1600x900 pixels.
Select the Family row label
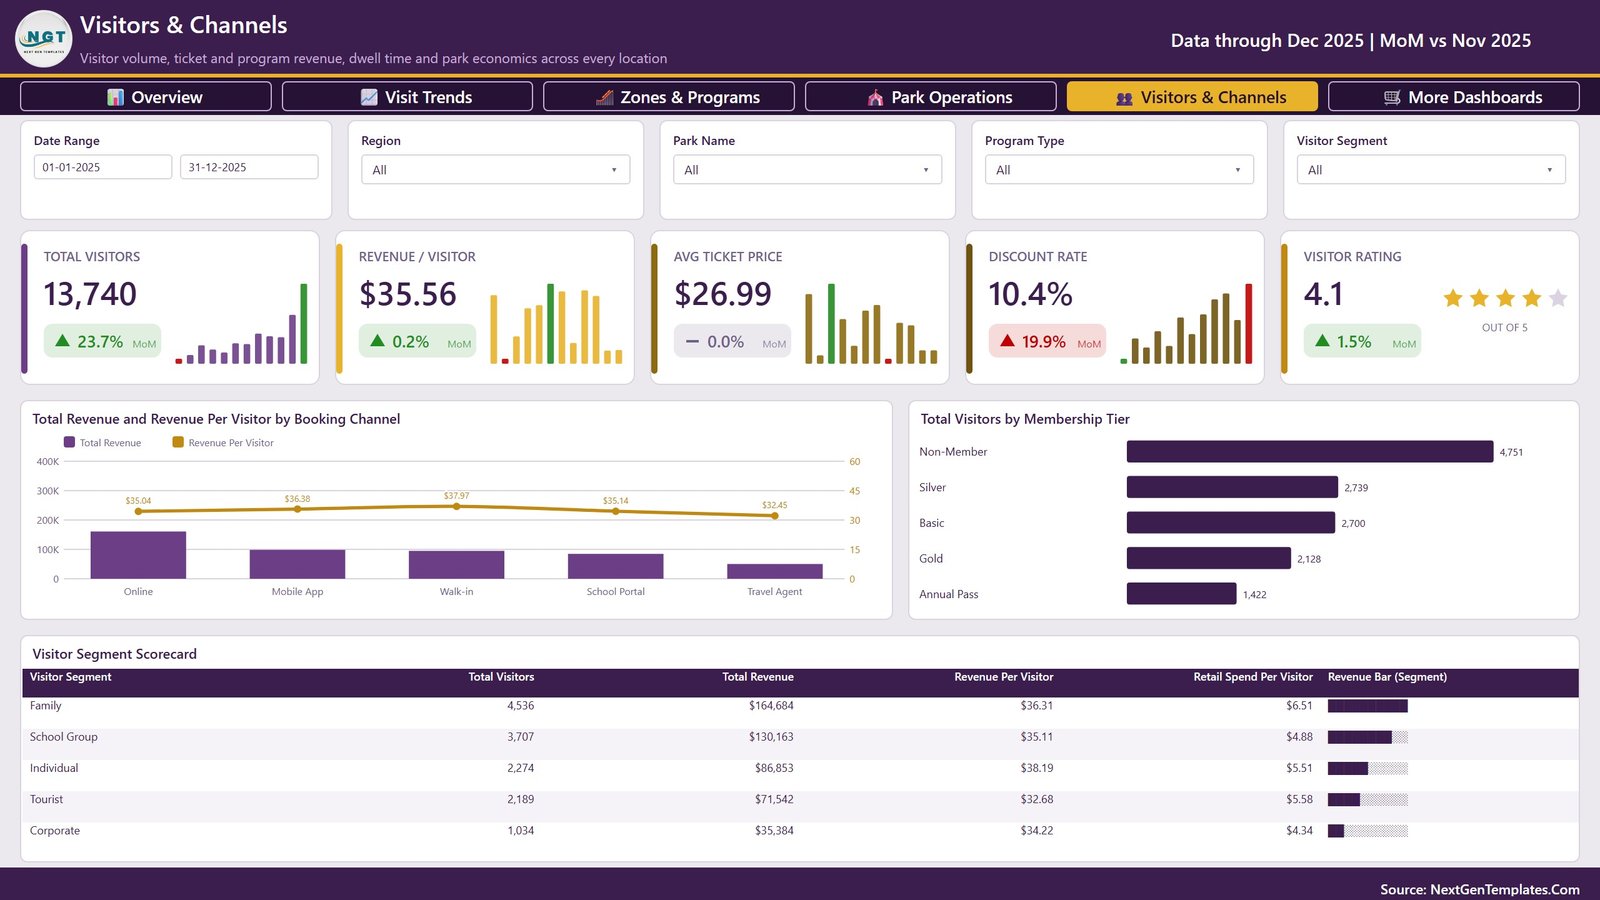coord(46,706)
